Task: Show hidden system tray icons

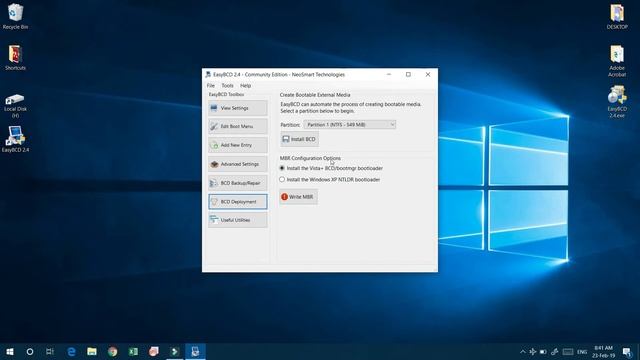Action: tap(522, 351)
